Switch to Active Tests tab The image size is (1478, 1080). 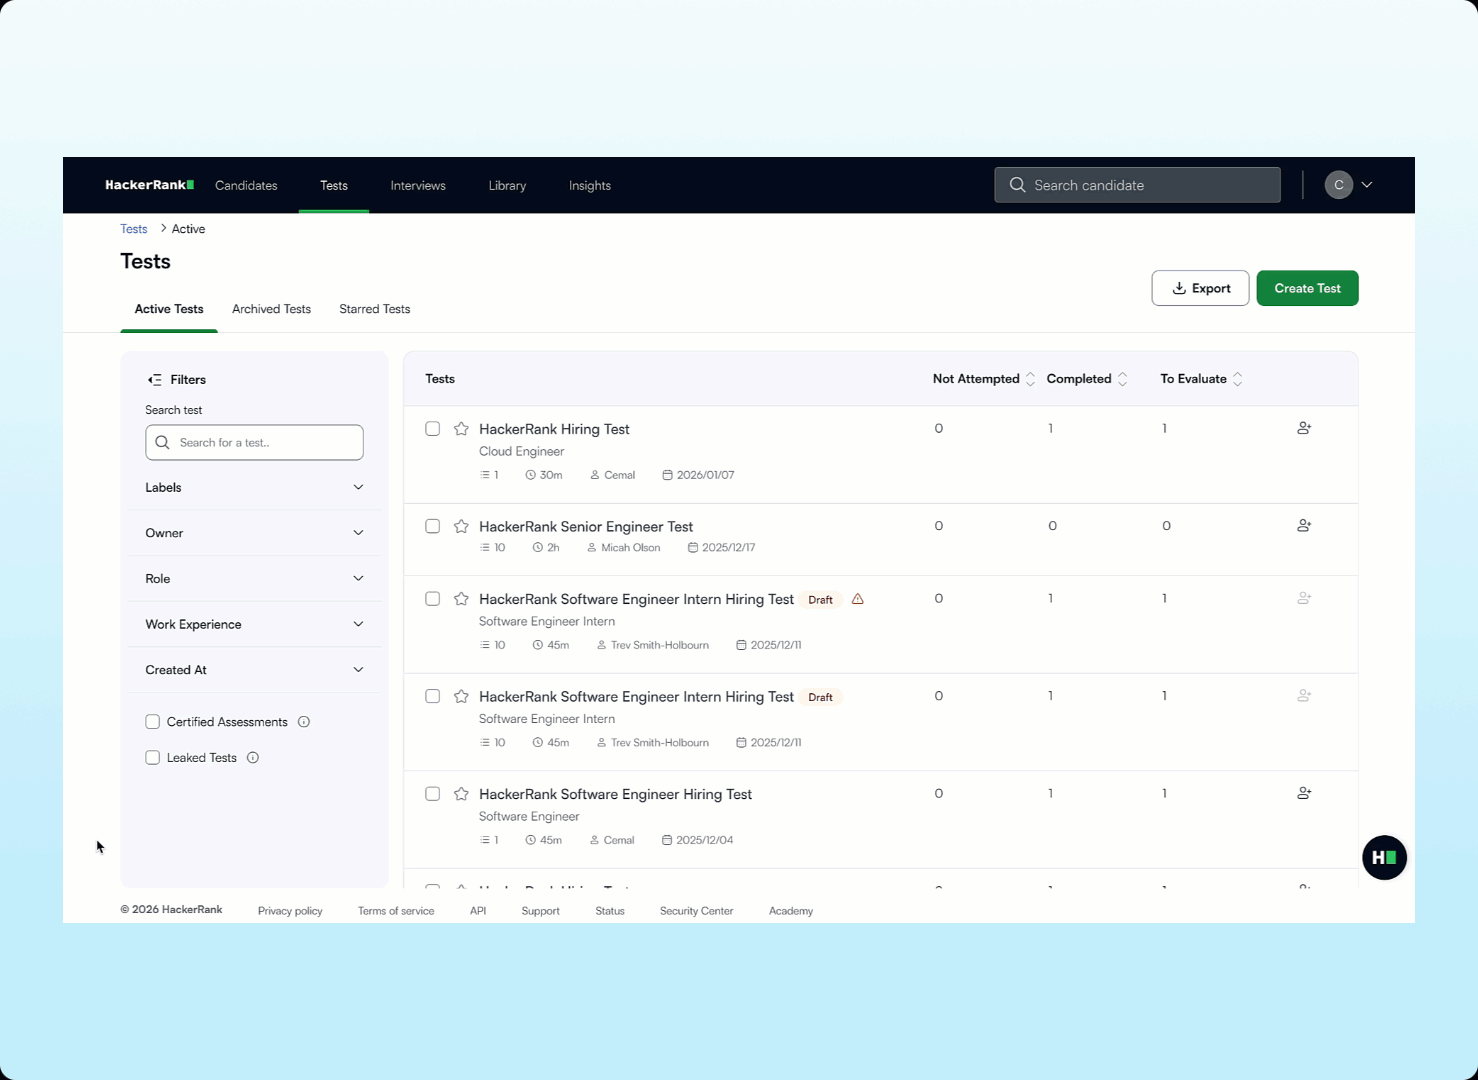point(169,309)
